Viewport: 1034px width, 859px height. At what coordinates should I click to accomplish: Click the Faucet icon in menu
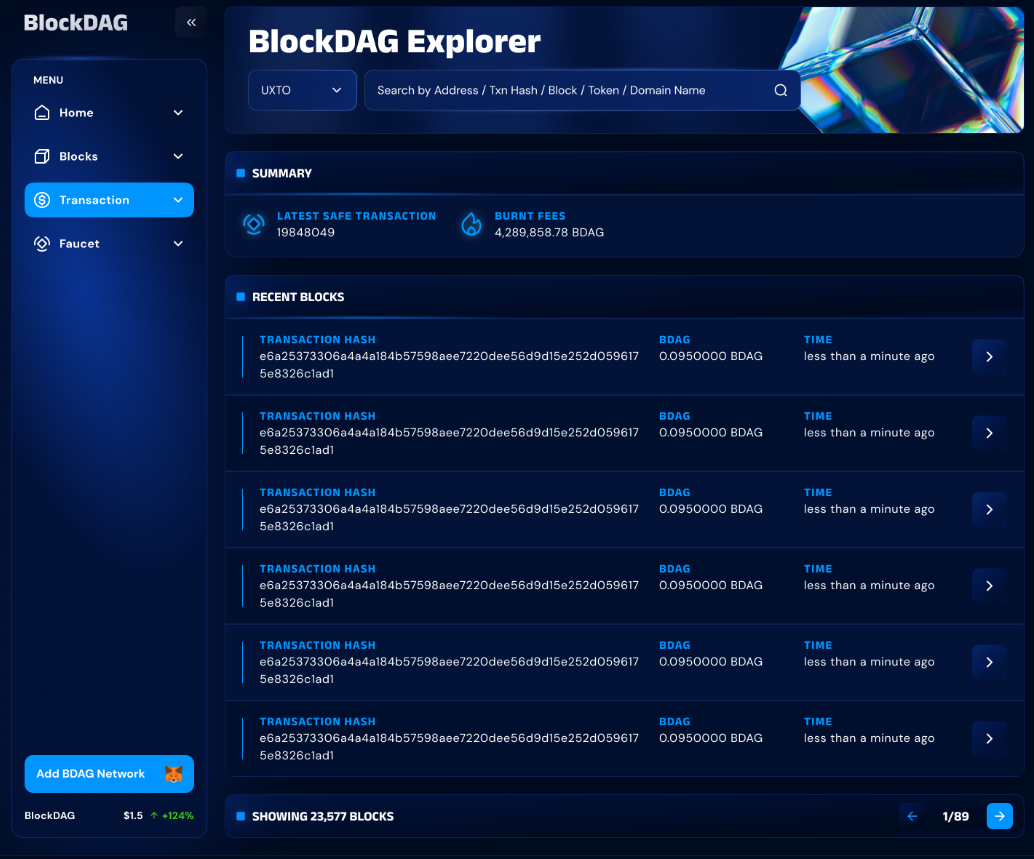42,243
